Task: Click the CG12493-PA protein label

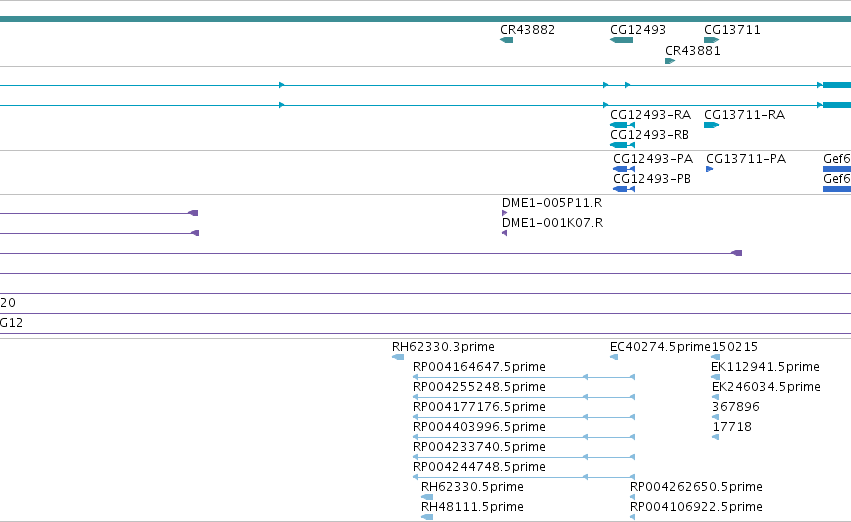Action: 653,158
